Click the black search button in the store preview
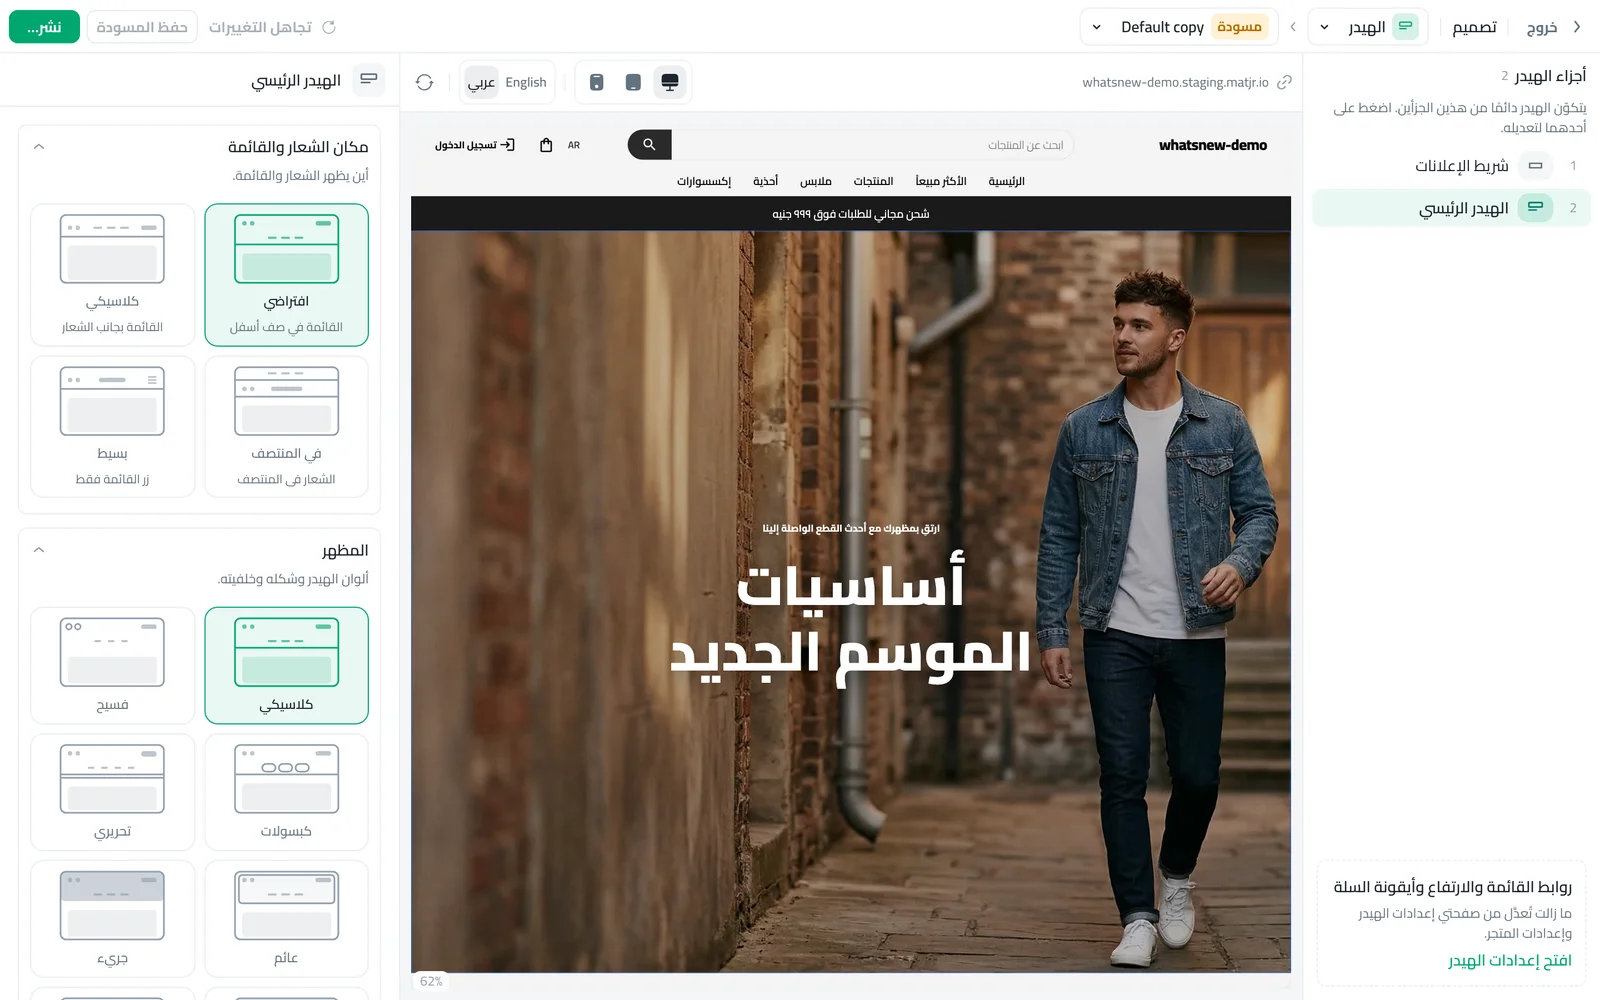The height and width of the screenshot is (1000, 1600). [650, 145]
